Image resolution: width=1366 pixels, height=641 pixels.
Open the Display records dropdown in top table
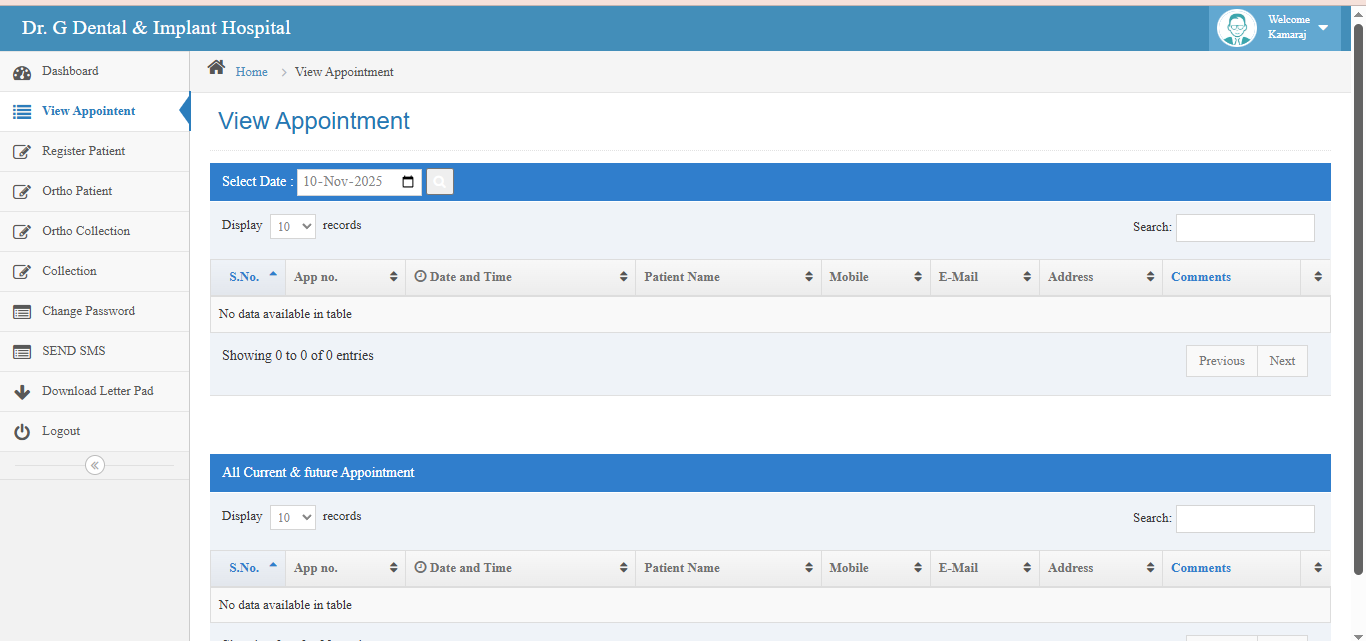(292, 227)
